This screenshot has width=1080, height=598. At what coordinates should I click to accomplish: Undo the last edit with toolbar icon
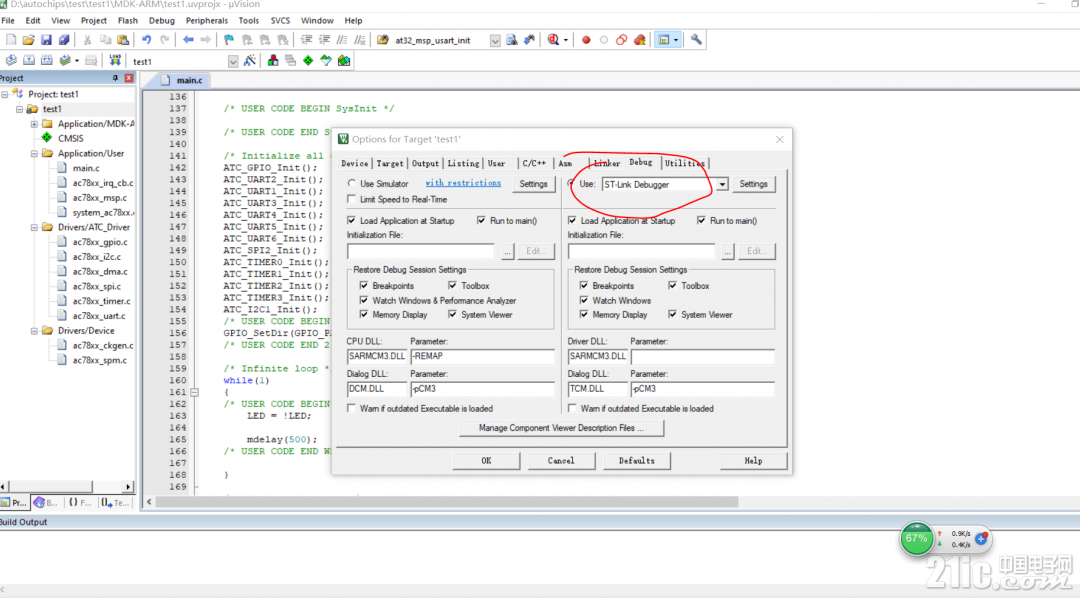click(147, 40)
